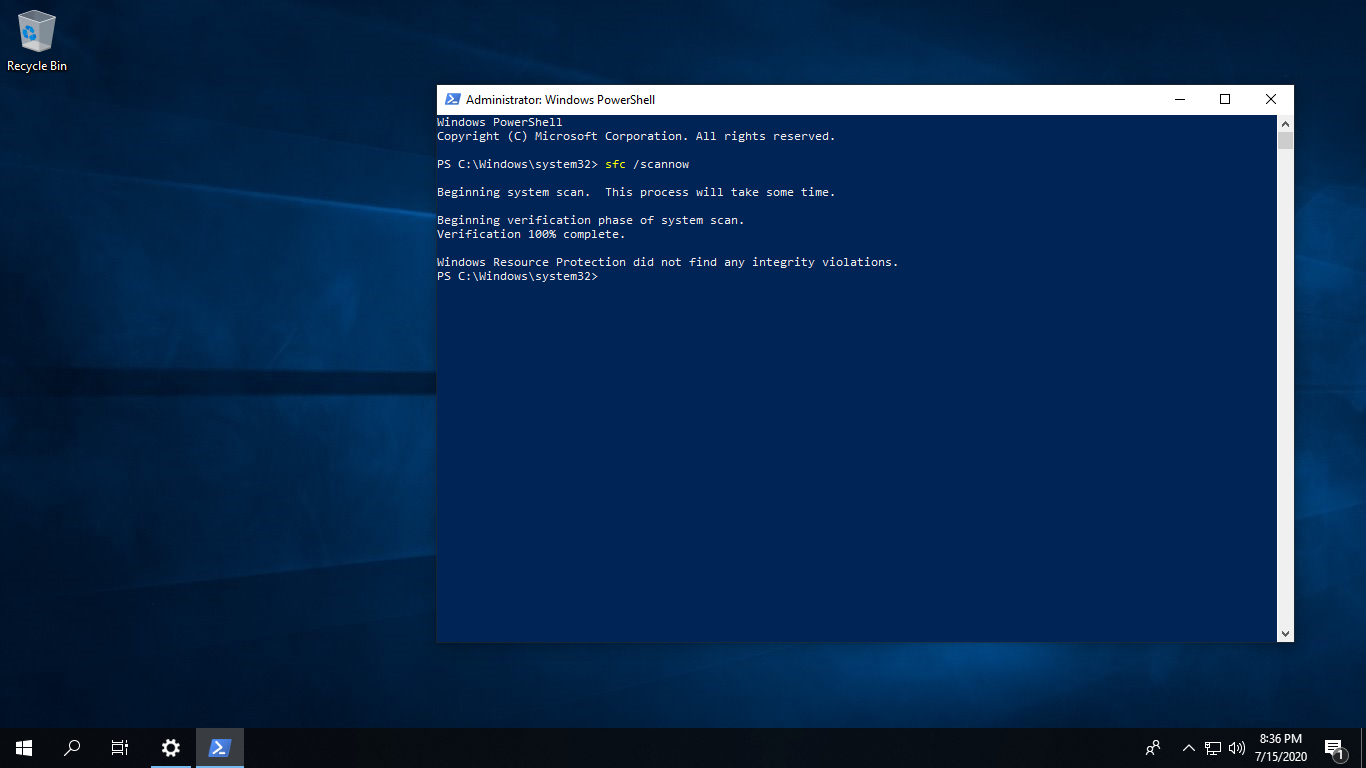The image size is (1366, 768).
Task: Open taskbar Search magnifier
Action: coord(72,748)
